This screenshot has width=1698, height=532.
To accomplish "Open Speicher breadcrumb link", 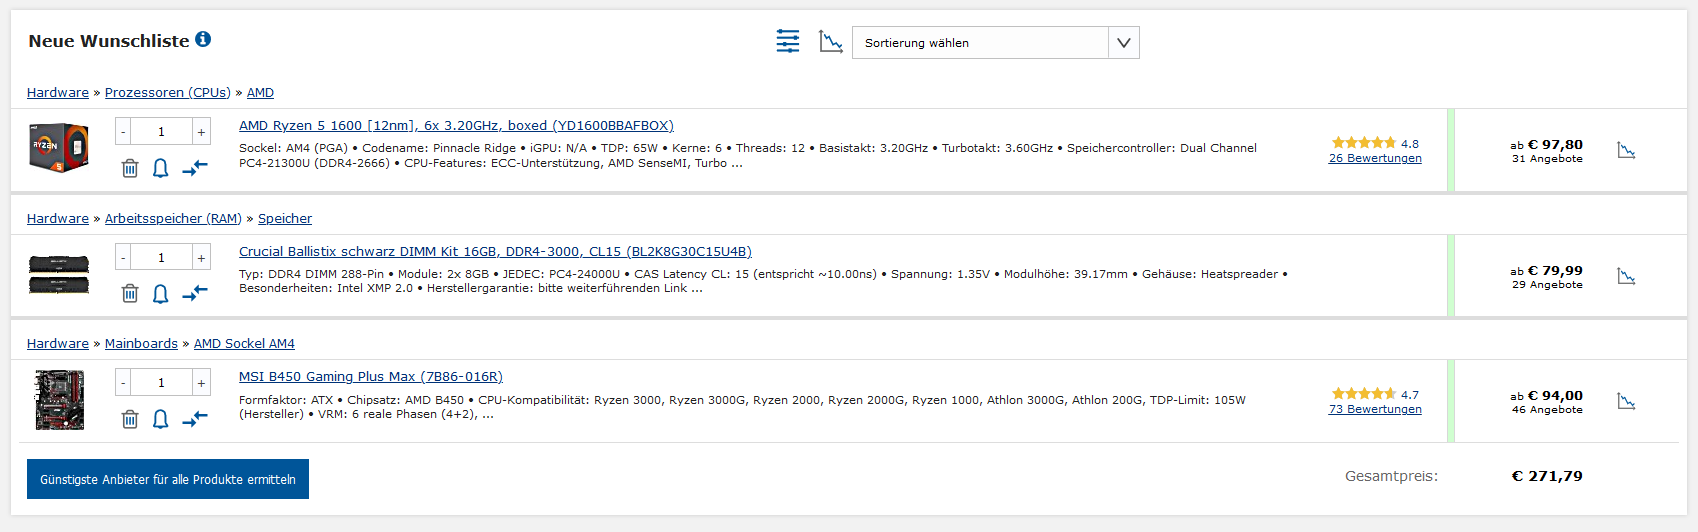I will [x=285, y=219].
